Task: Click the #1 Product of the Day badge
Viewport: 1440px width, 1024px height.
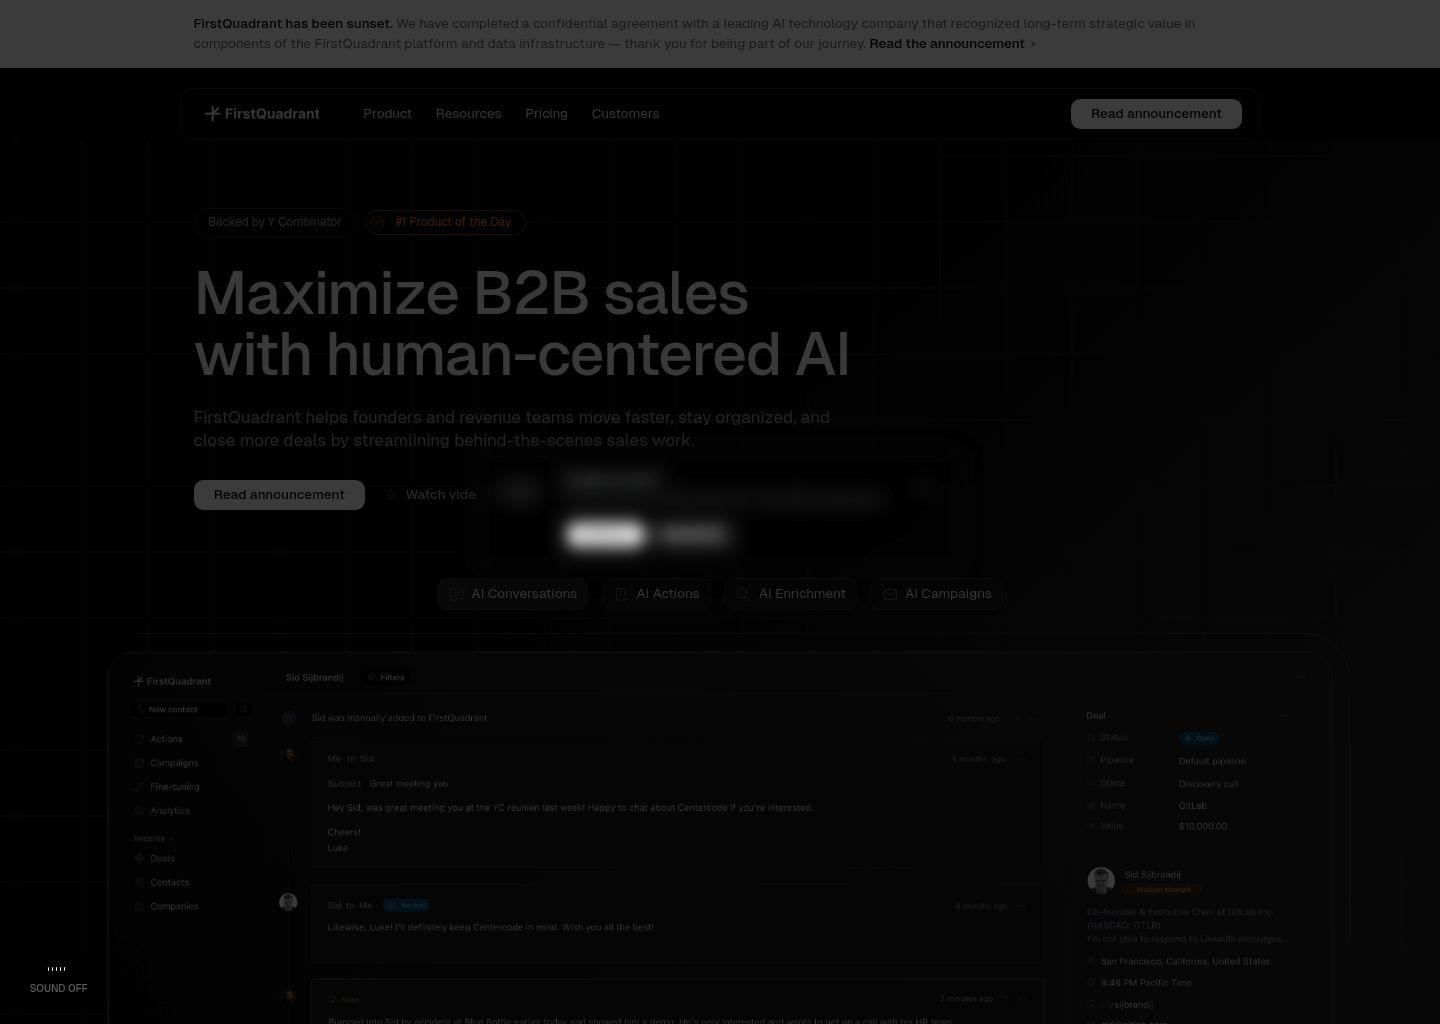Action: [x=445, y=222]
